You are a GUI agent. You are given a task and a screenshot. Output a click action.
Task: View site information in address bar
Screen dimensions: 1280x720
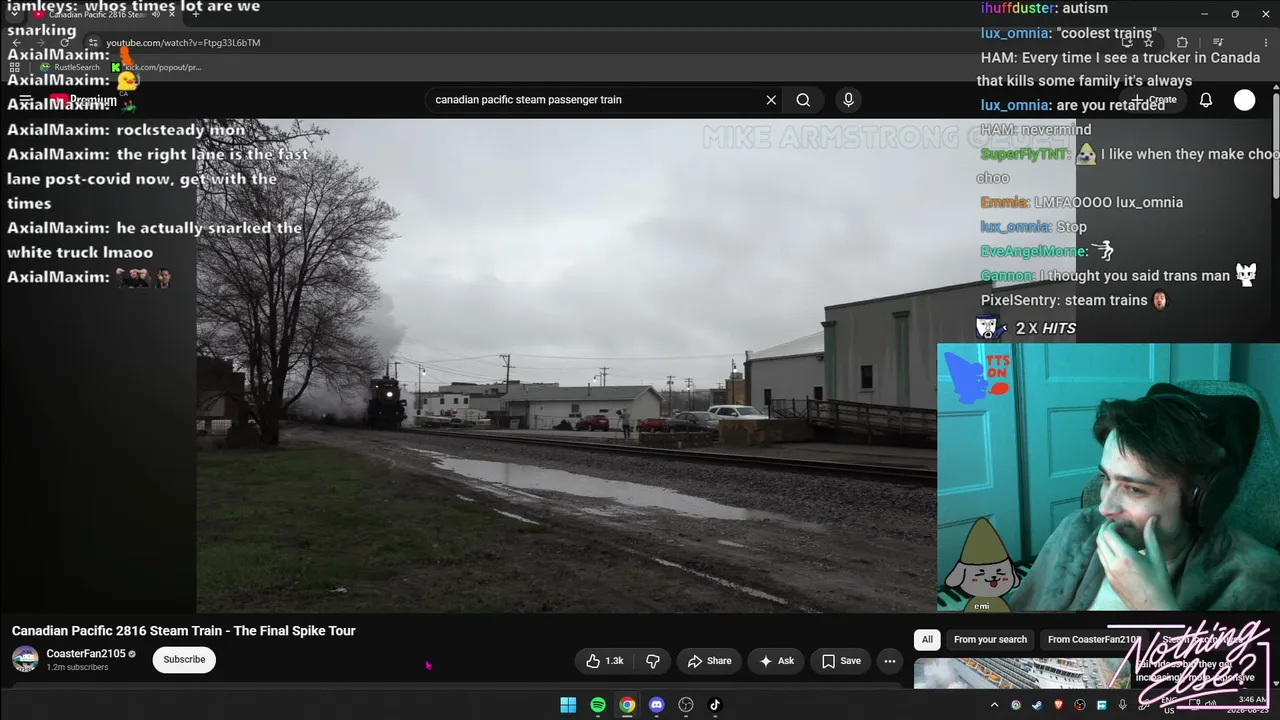click(93, 43)
